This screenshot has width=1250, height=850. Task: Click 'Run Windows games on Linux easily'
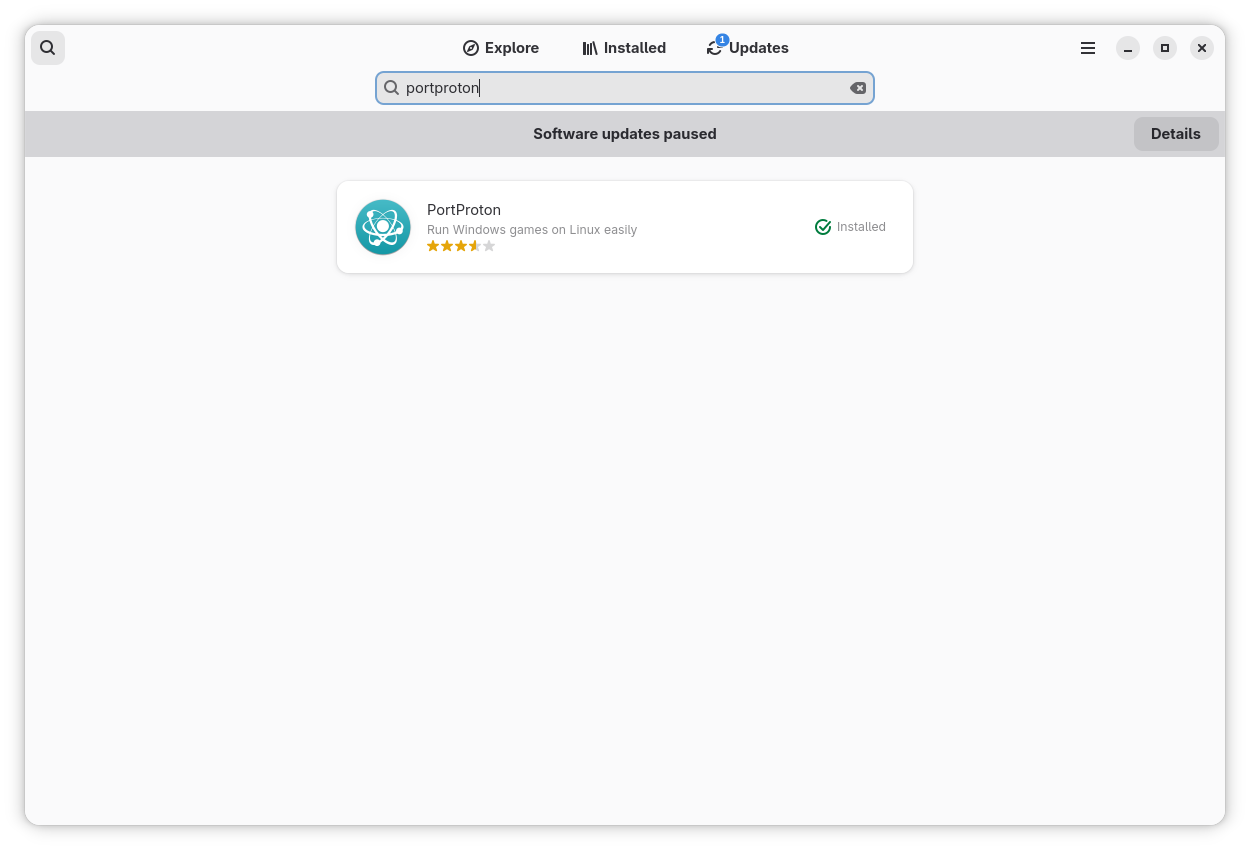[532, 230]
